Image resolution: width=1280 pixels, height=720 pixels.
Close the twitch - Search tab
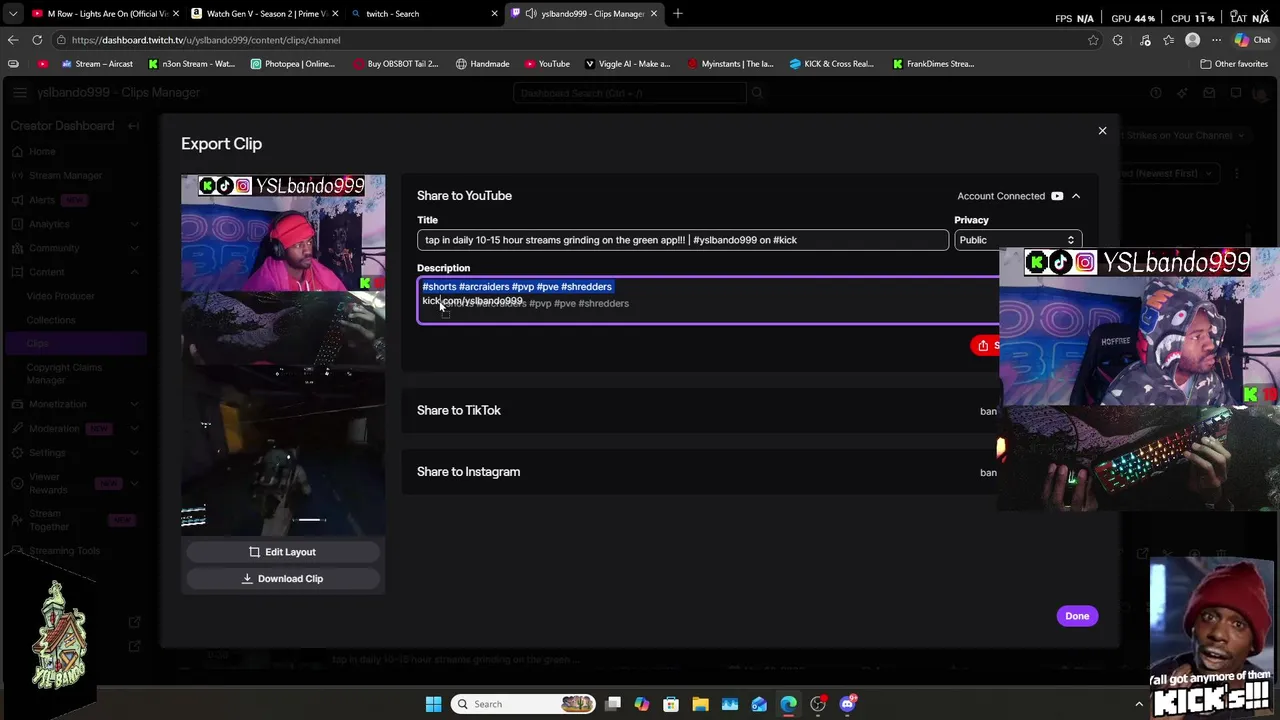tap(494, 14)
